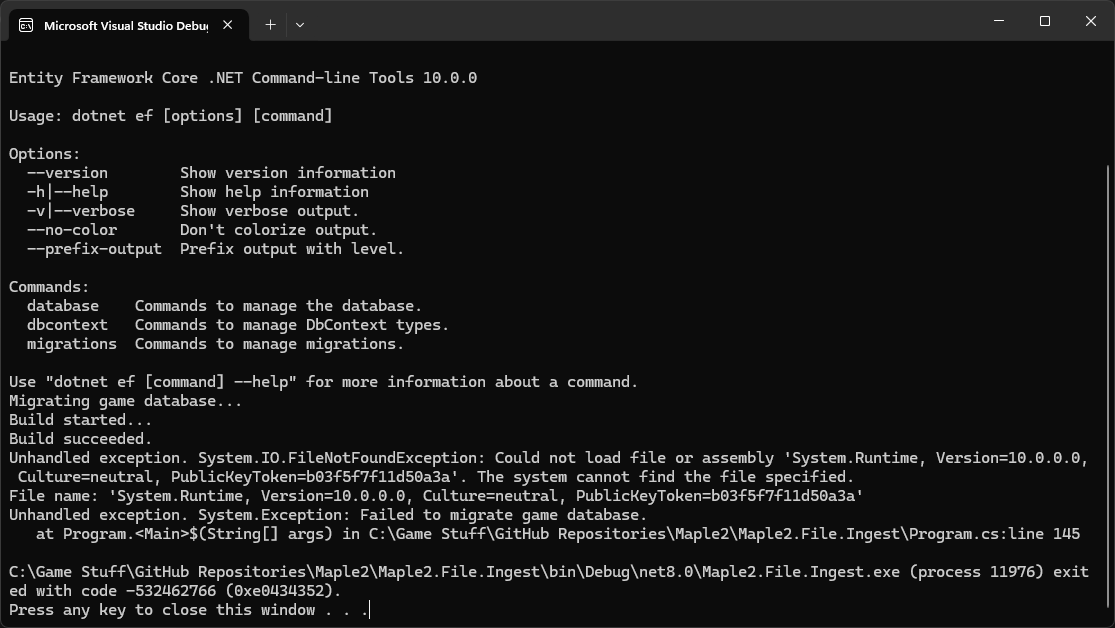Close the Microsoft Visual Studio Debug tab

pyautogui.click(x=227, y=25)
